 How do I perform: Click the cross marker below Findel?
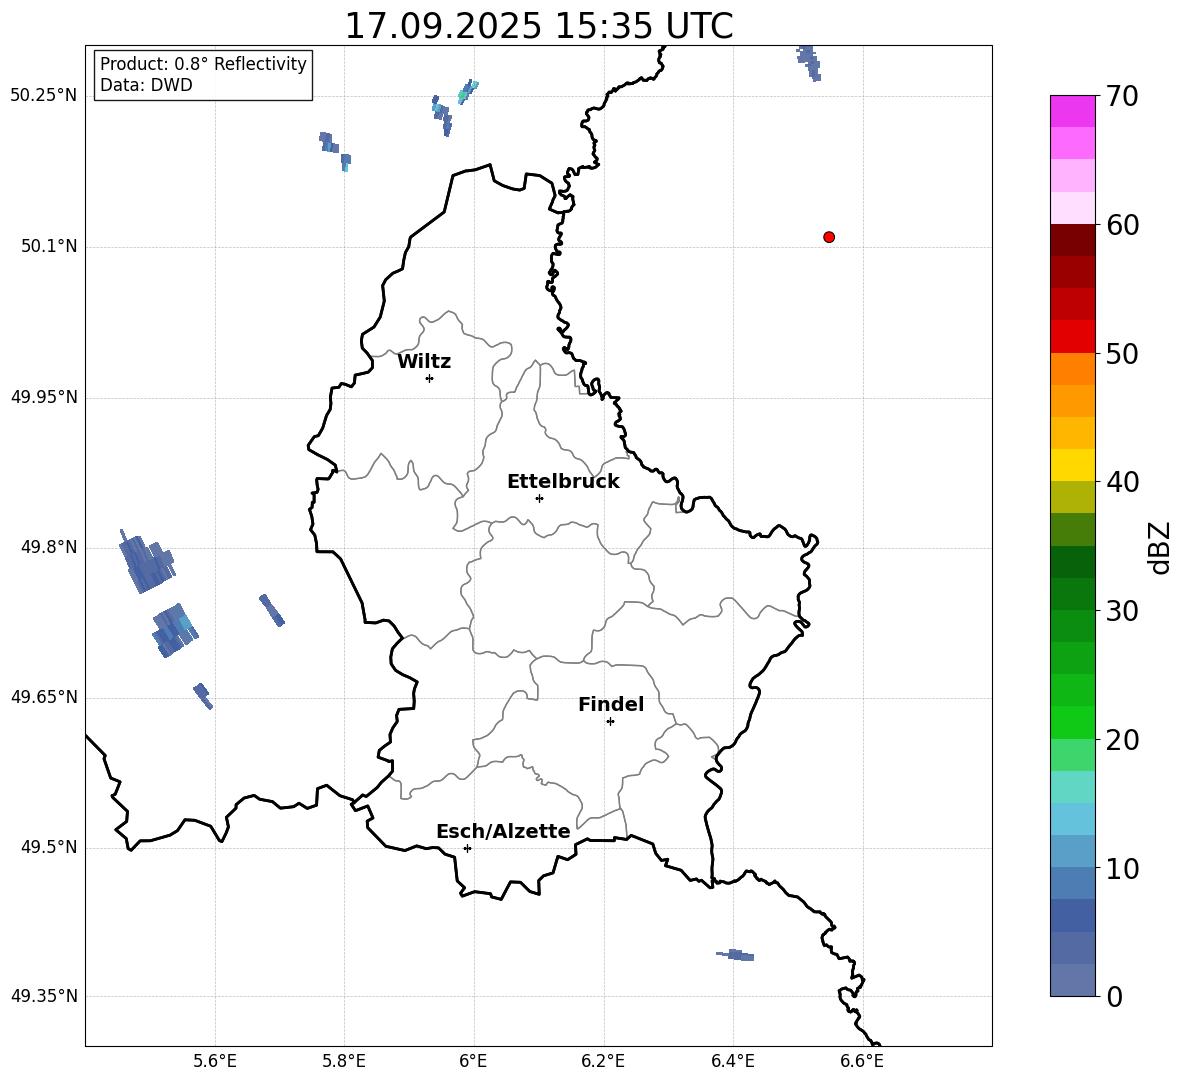pos(610,722)
